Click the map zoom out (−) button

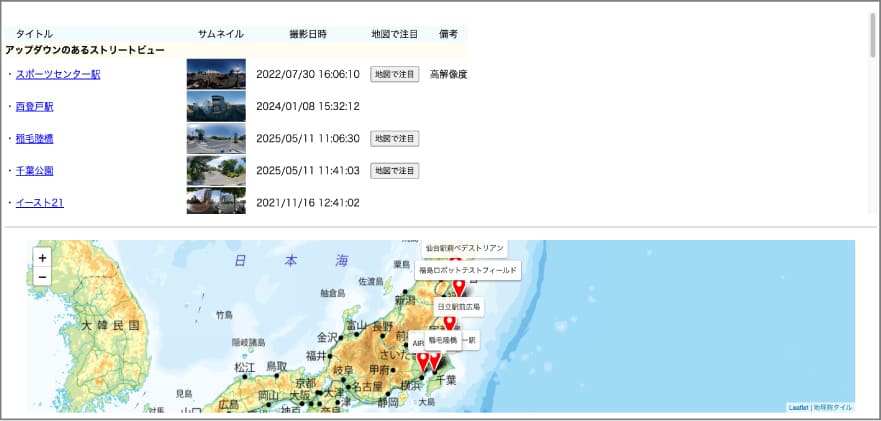pos(42,277)
